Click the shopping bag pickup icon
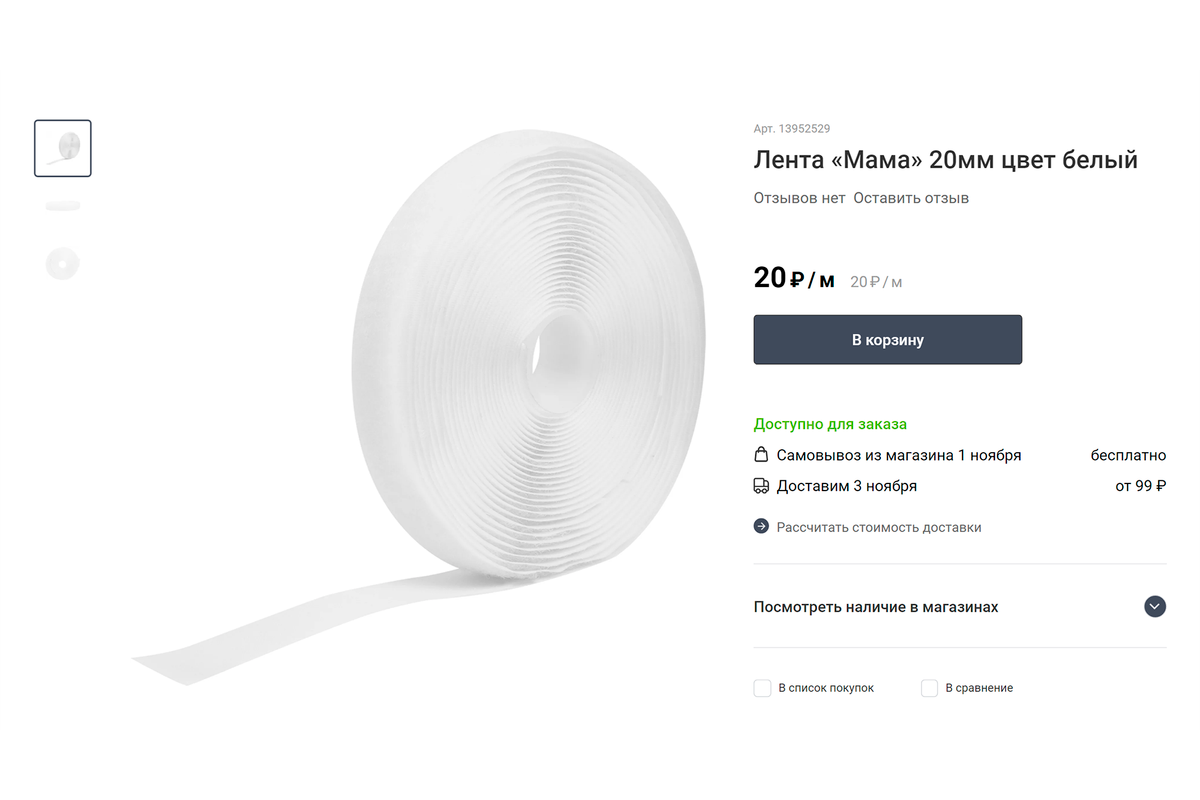 (x=761, y=455)
